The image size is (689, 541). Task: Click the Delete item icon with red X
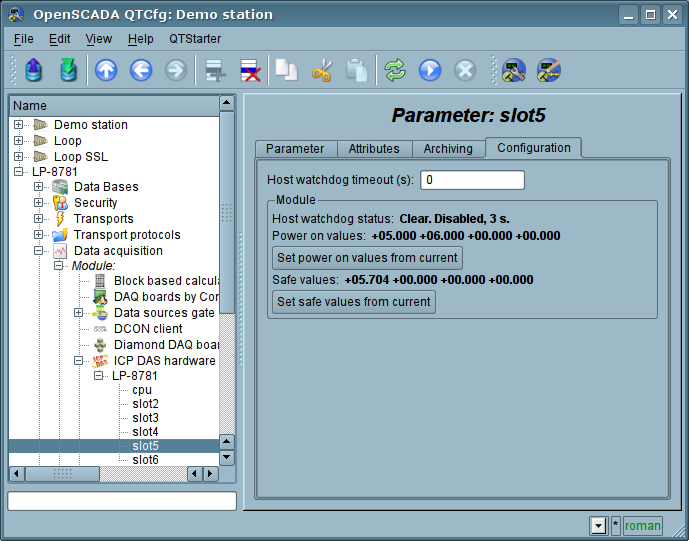coord(250,70)
